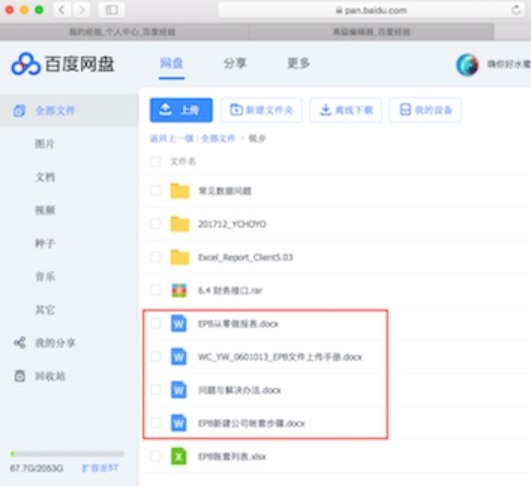Check the box for Excel_Report_Client5.03 folder
Viewport: 531px width, 486px height.
pos(155,257)
